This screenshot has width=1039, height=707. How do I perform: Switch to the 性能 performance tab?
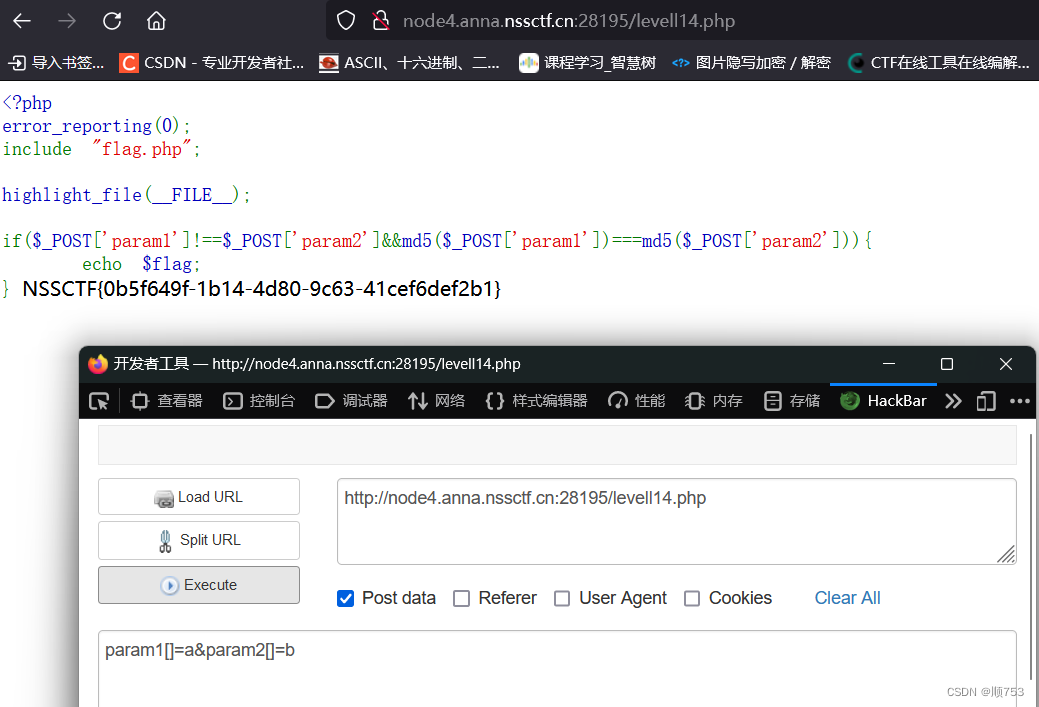click(637, 401)
